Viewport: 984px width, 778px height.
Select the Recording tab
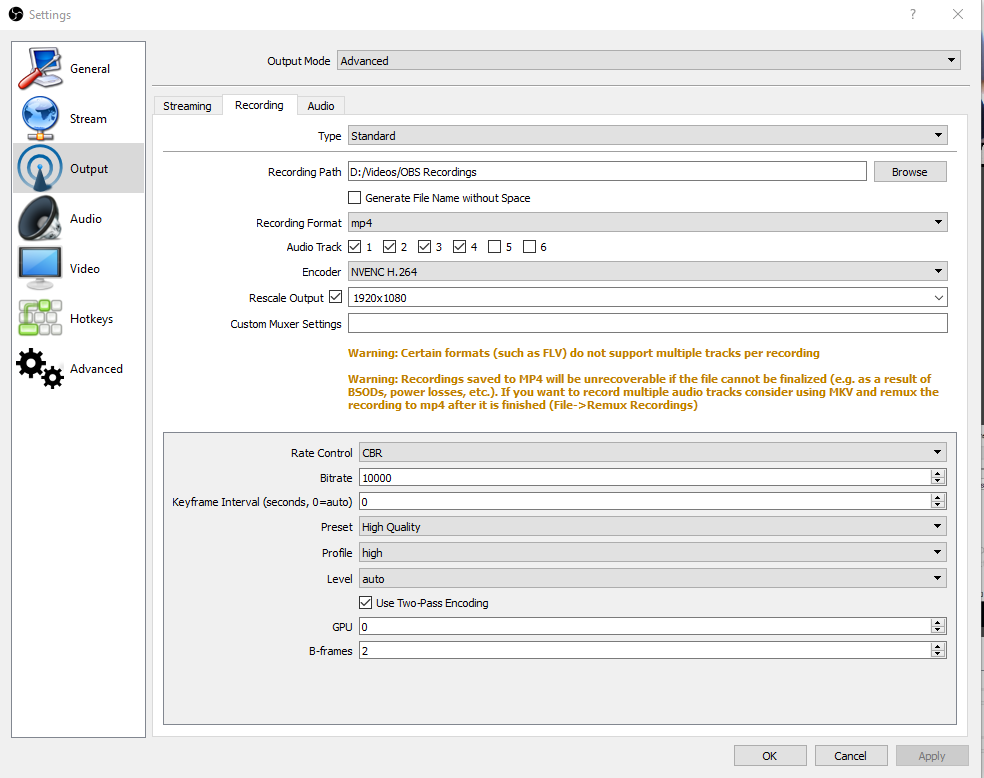pyautogui.click(x=259, y=105)
